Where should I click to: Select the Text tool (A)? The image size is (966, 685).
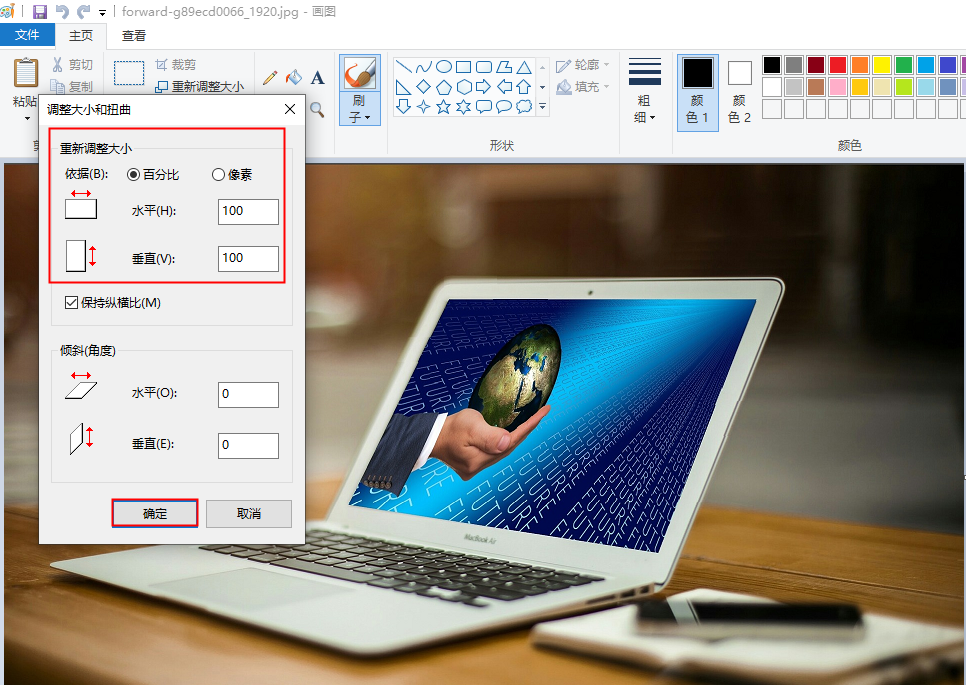[317, 78]
